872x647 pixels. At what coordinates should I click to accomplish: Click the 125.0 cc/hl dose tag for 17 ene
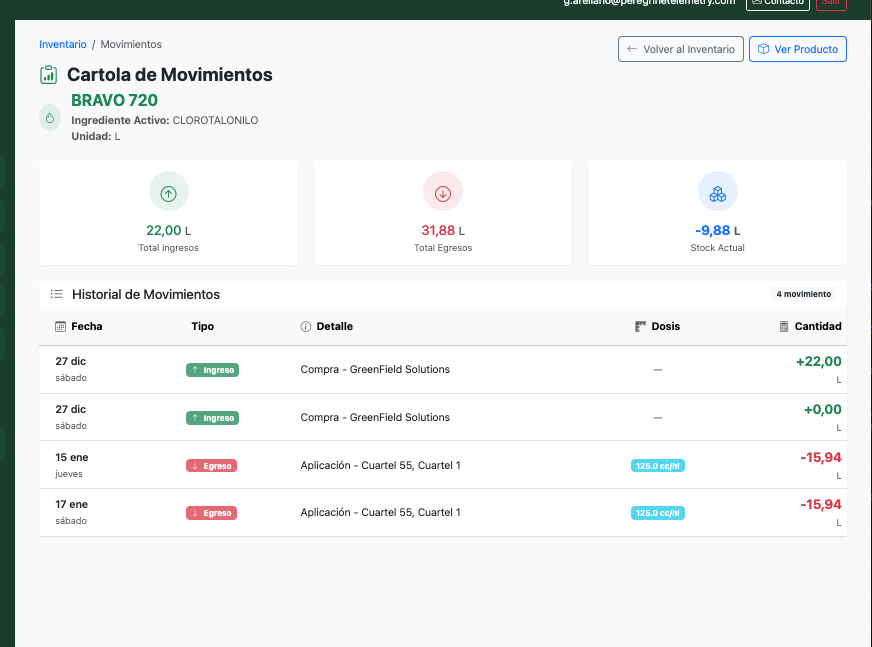(657, 513)
